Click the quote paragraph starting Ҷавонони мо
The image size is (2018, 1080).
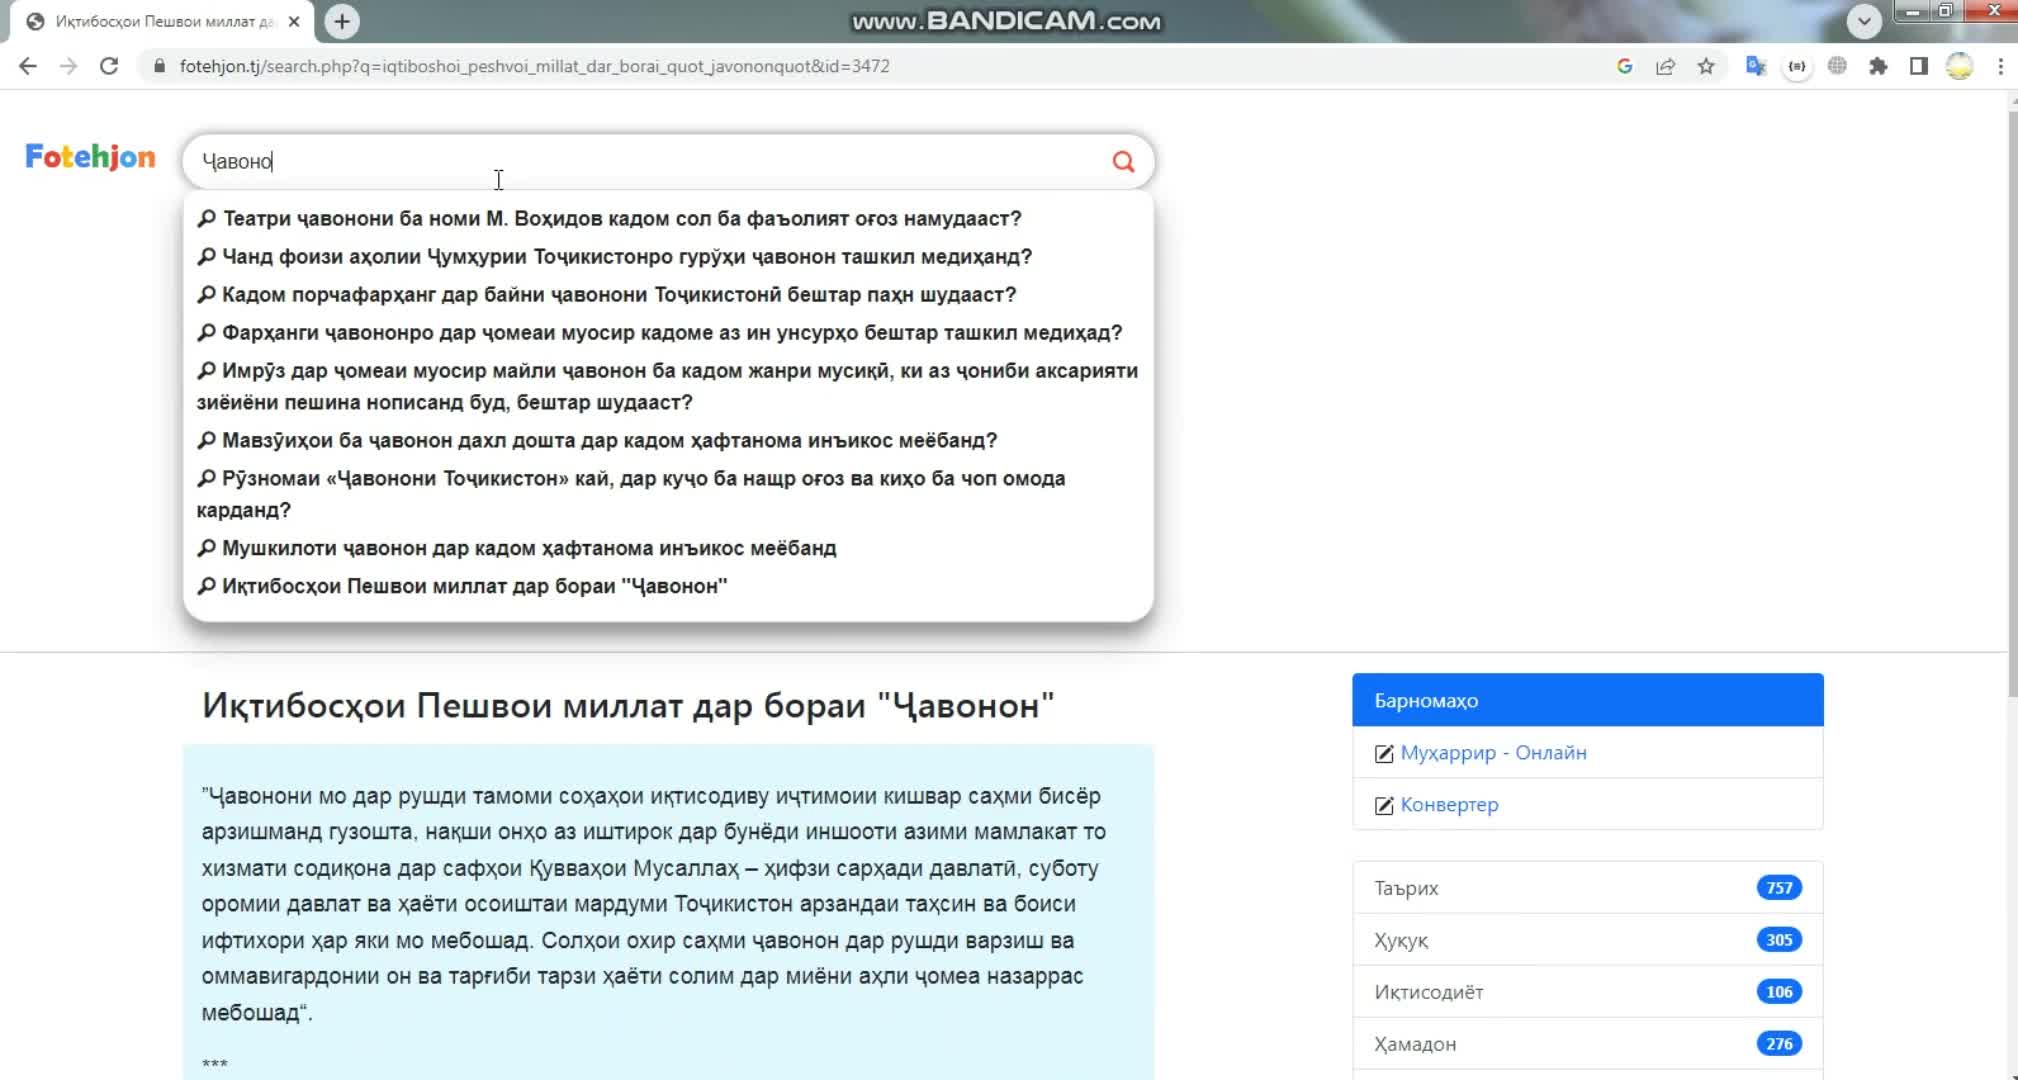pyautogui.click(x=654, y=904)
